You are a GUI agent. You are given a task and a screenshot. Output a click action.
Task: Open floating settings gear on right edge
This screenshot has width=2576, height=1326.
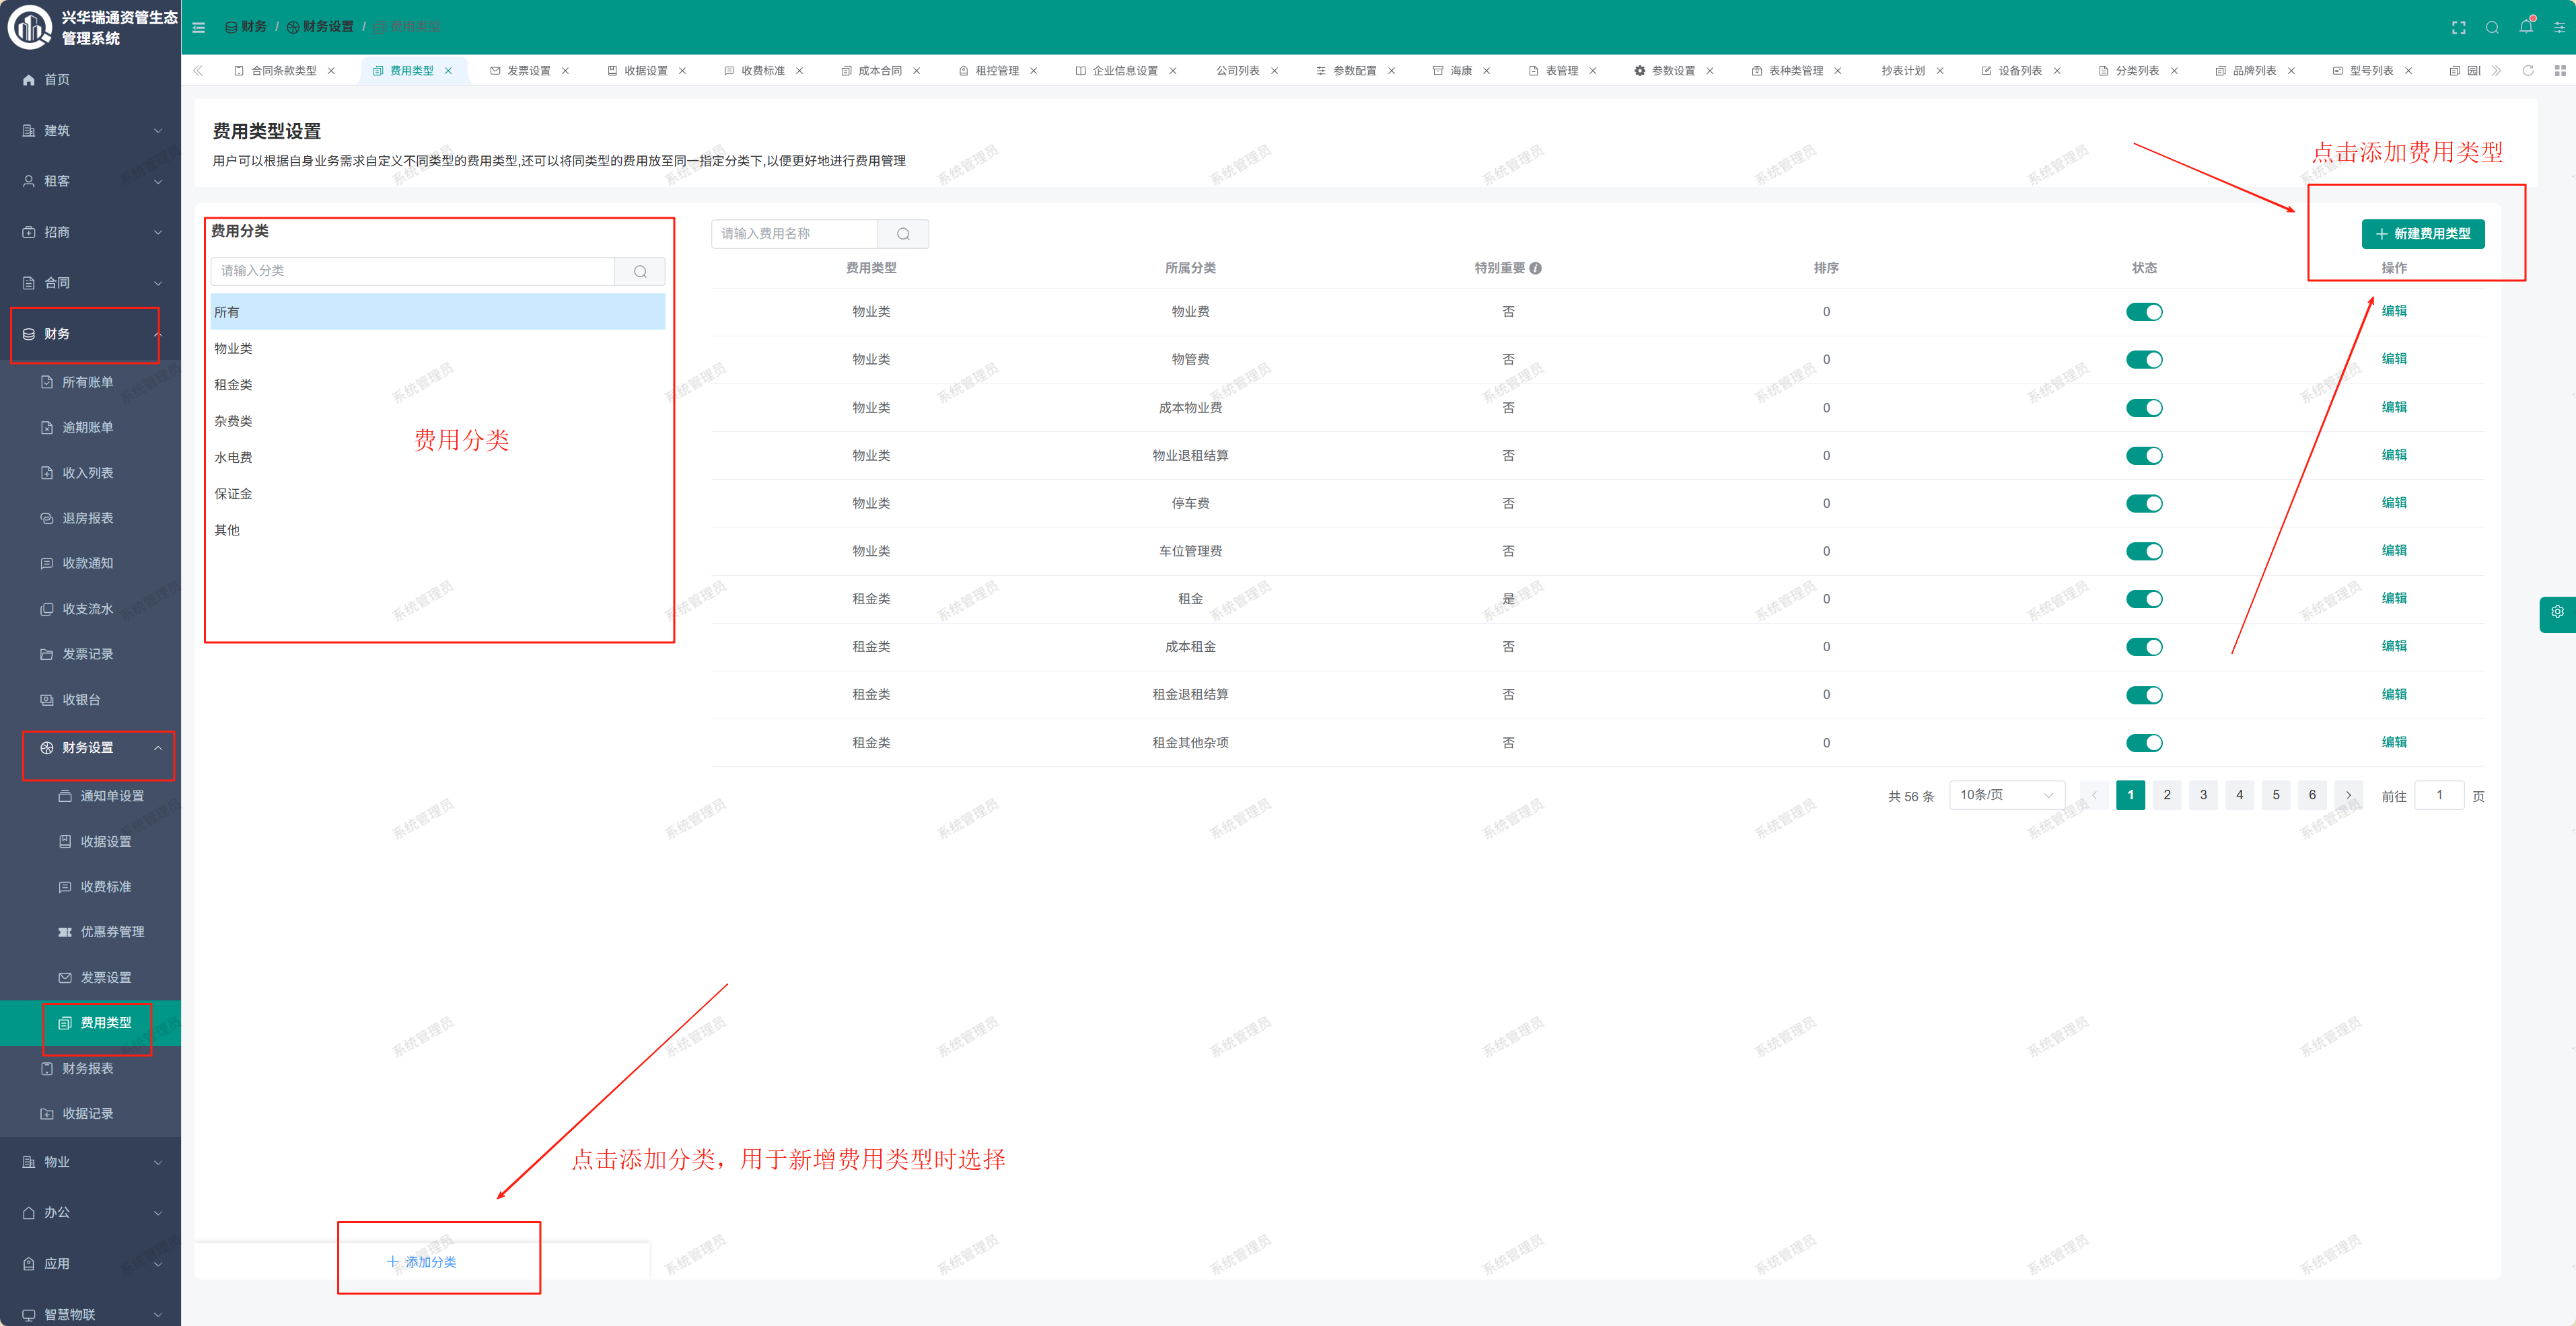2557,612
